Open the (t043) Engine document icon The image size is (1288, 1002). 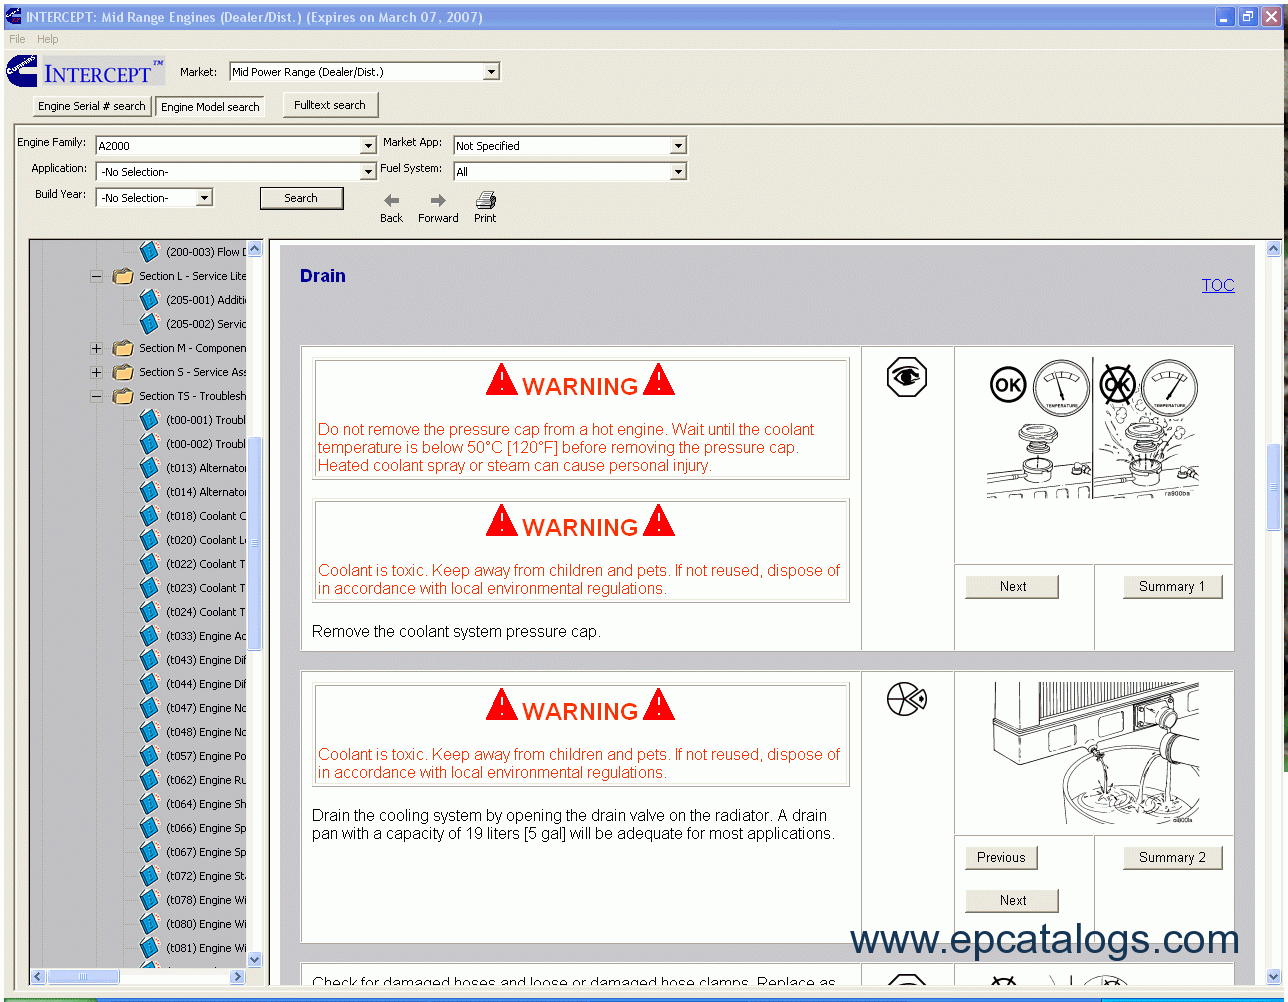[x=149, y=660]
